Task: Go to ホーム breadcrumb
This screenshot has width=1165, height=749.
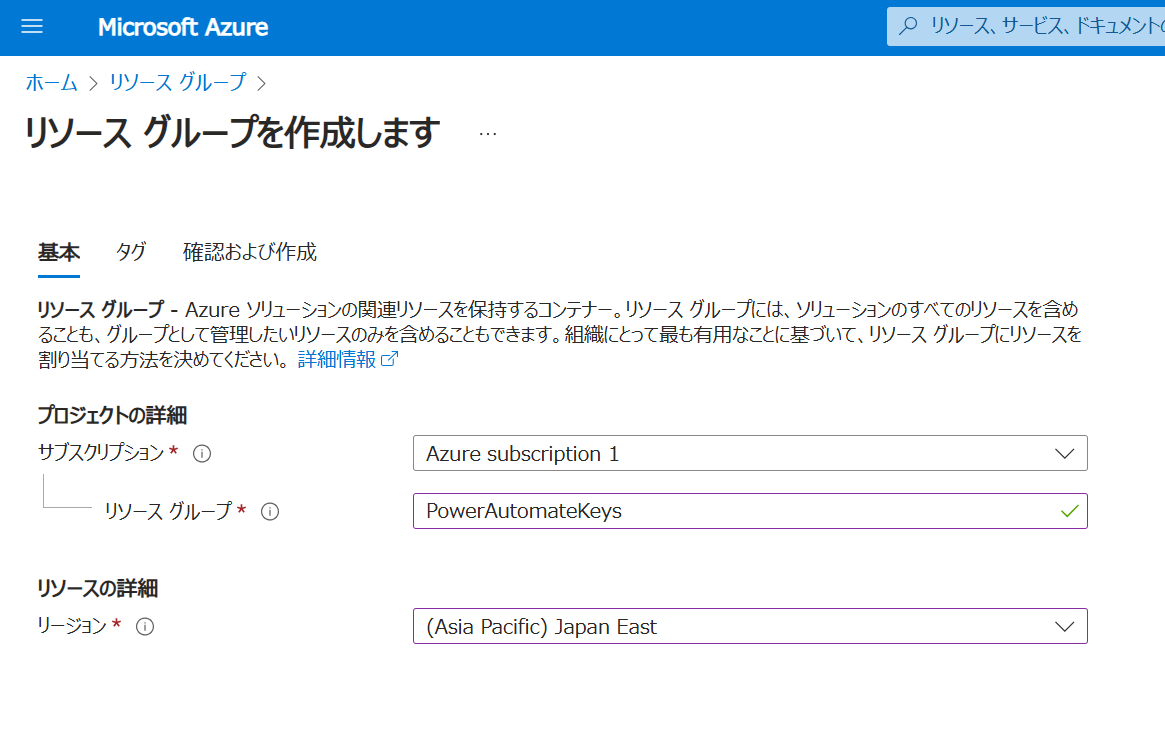Action: 51,82
